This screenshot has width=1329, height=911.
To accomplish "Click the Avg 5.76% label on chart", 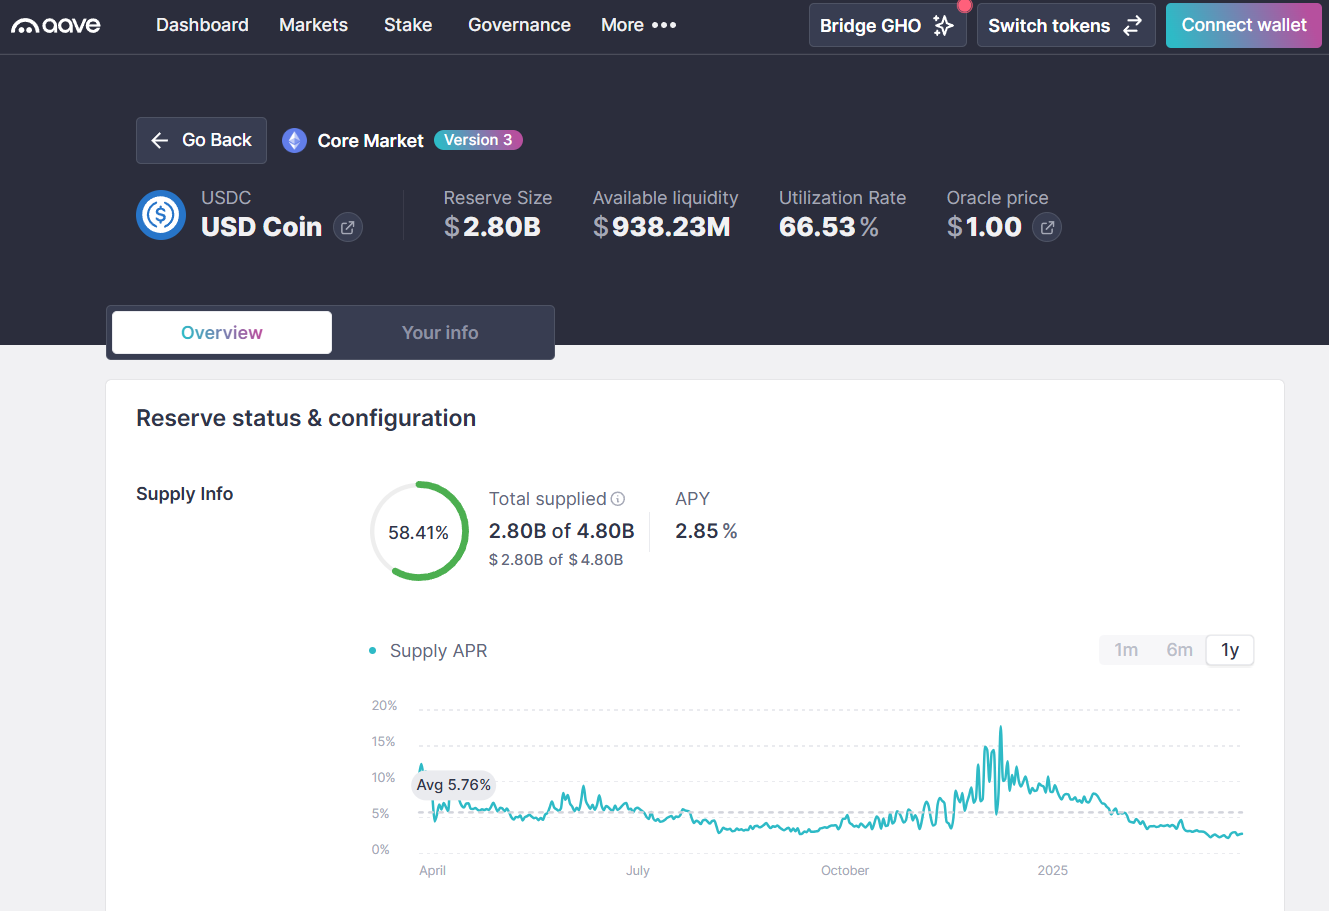I will pos(454,785).
